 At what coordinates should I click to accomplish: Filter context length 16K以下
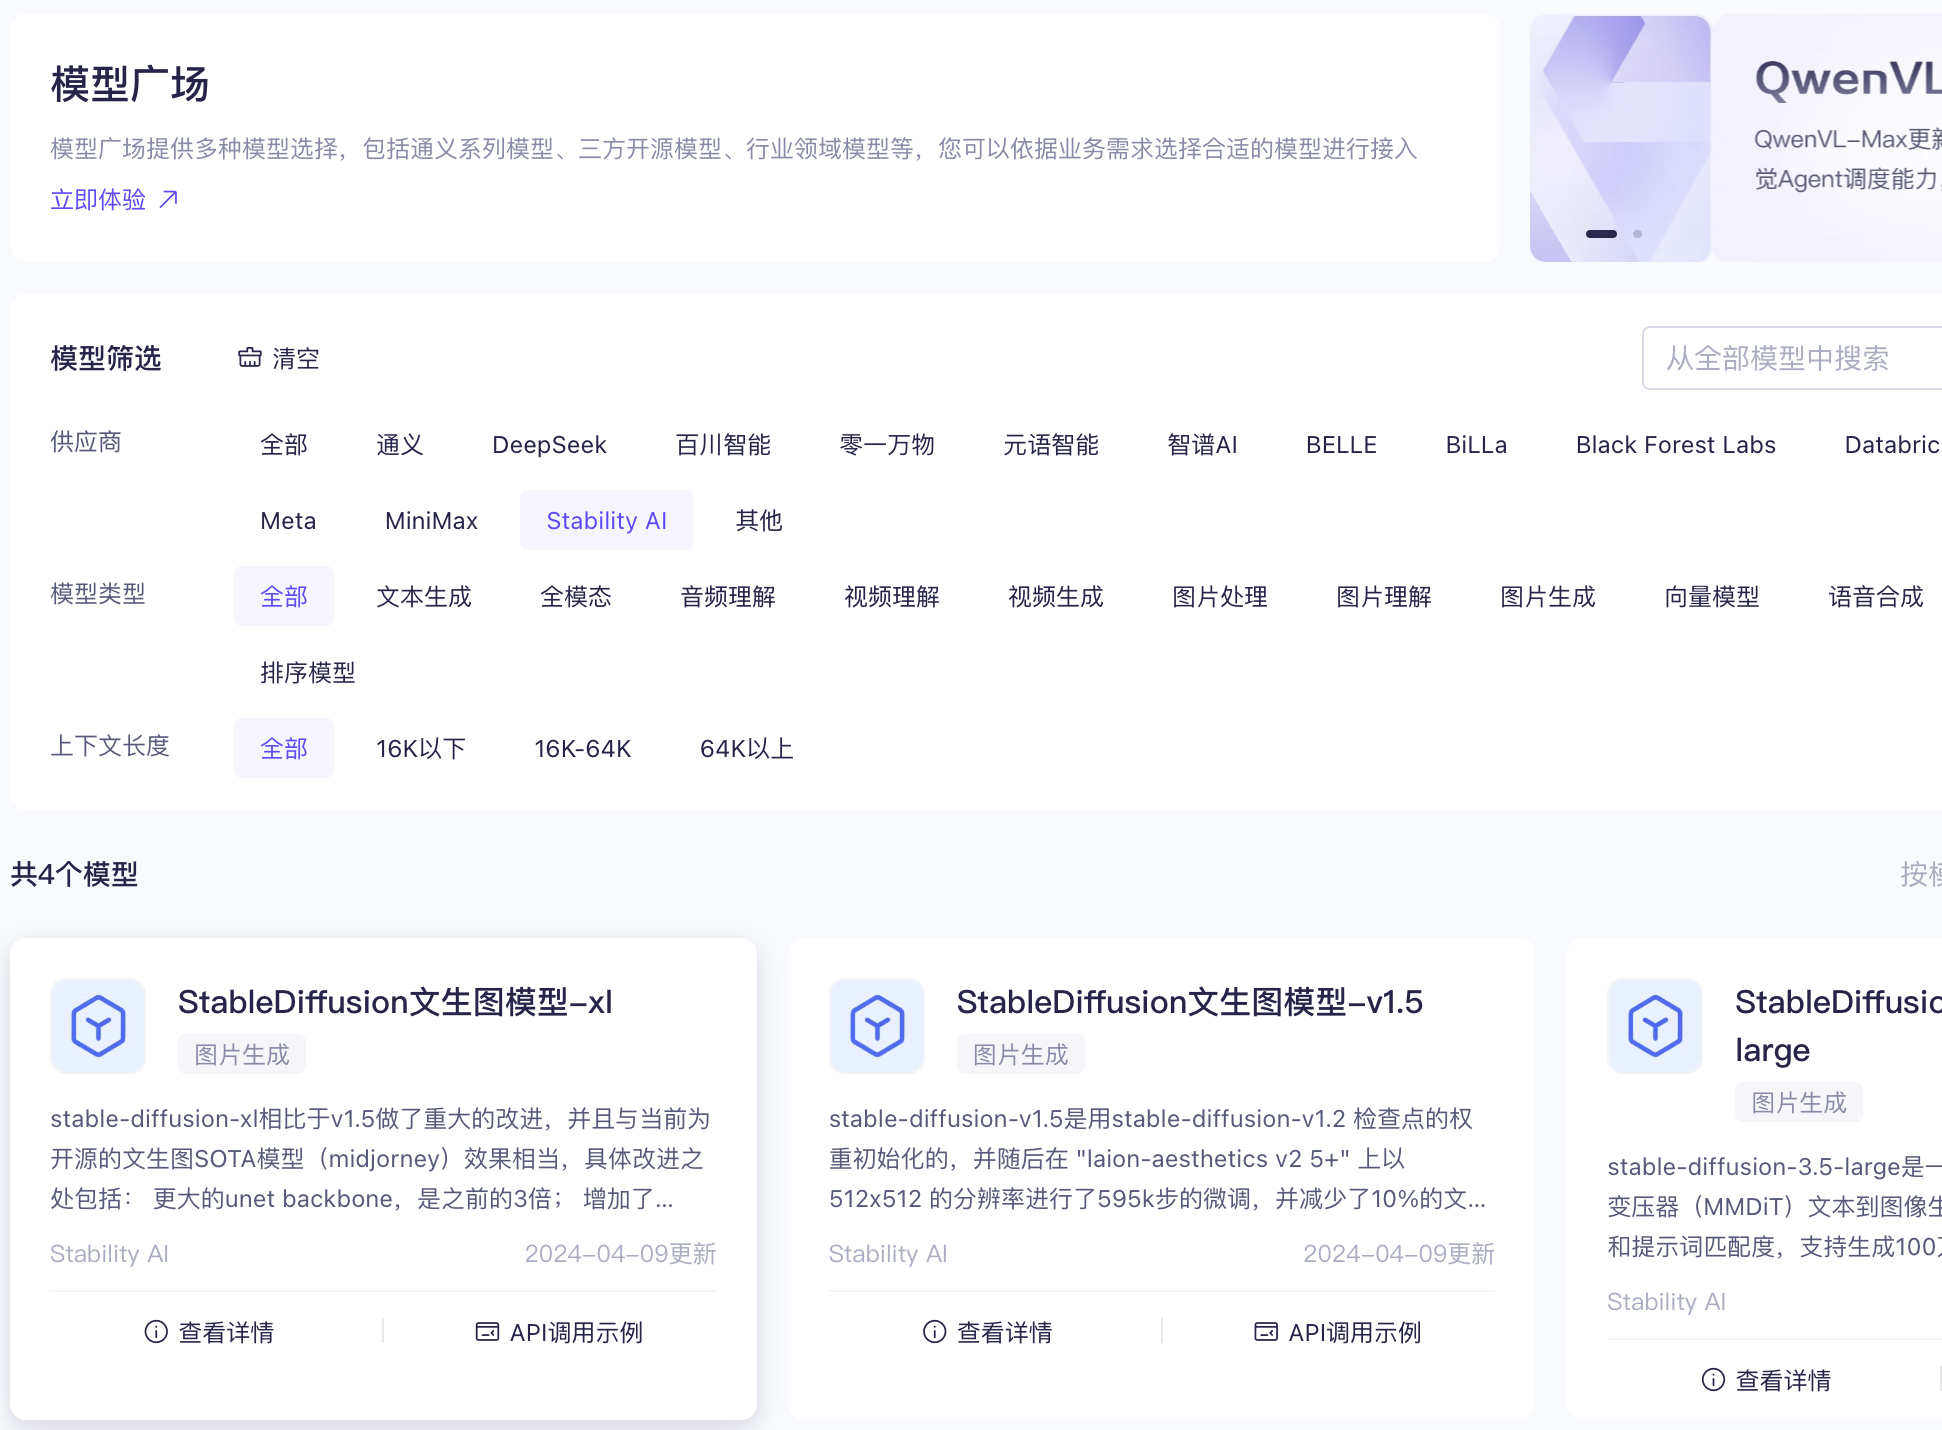click(421, 749)
